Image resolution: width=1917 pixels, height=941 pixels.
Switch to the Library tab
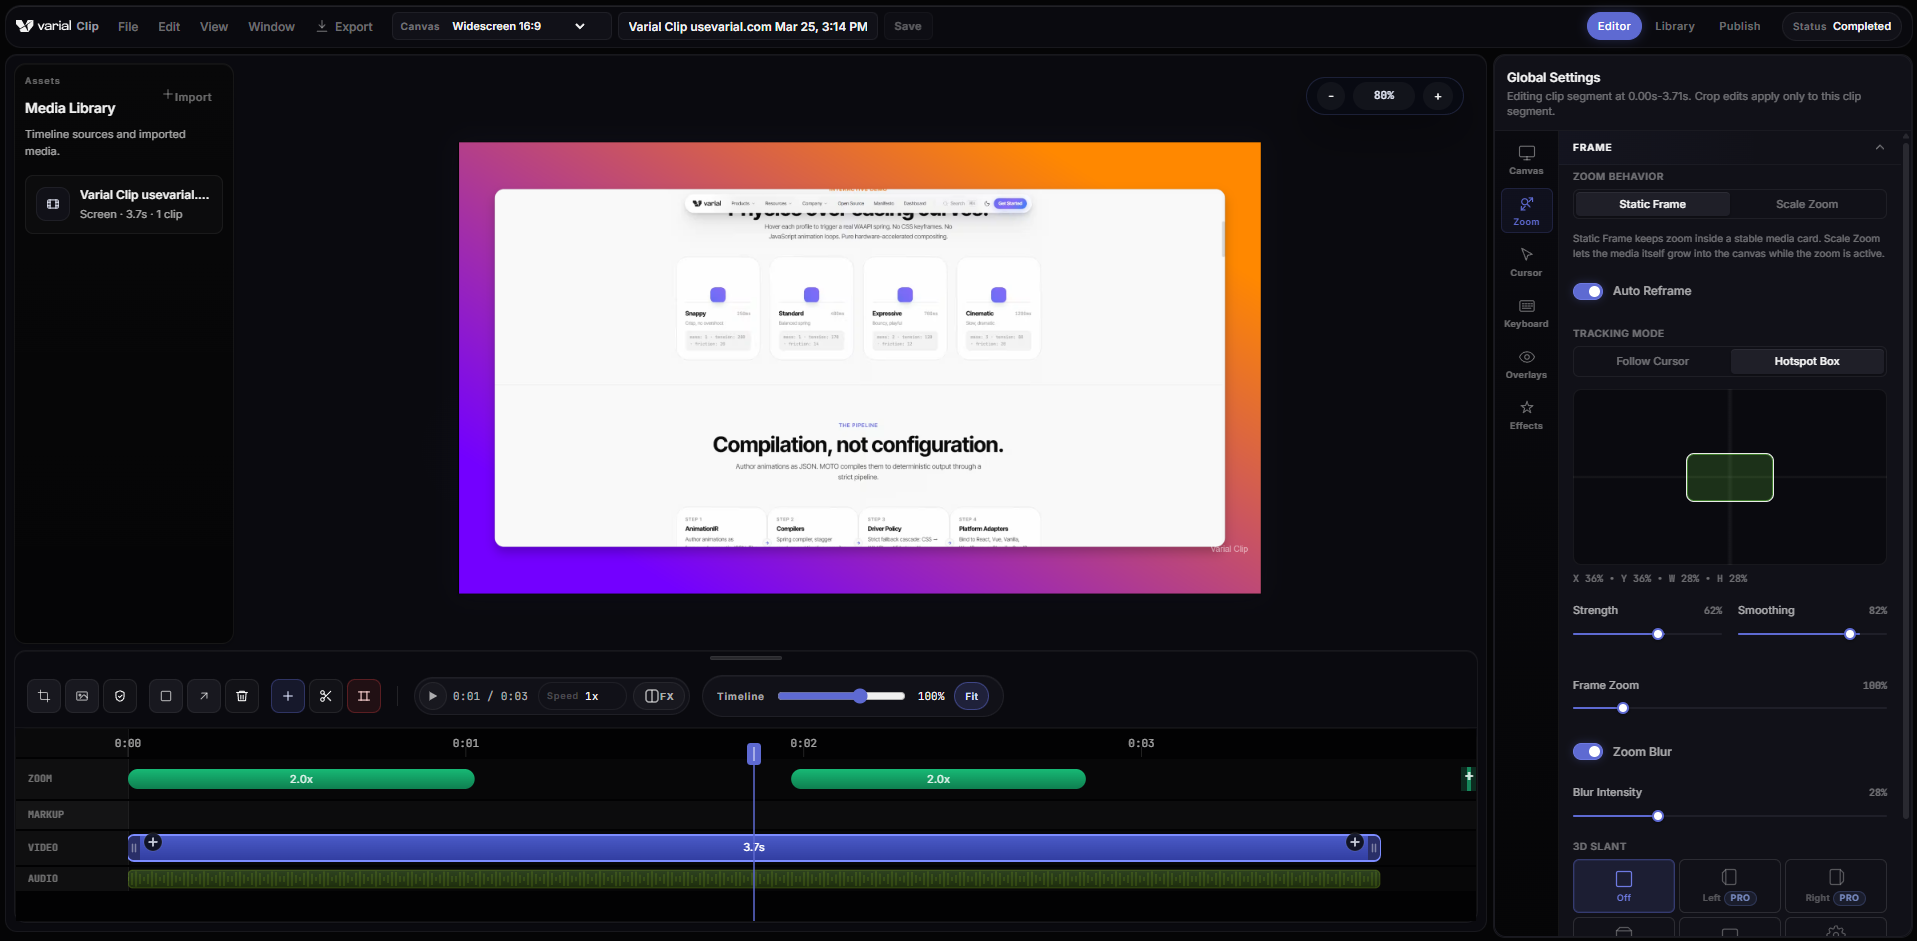pos(1674,26)
